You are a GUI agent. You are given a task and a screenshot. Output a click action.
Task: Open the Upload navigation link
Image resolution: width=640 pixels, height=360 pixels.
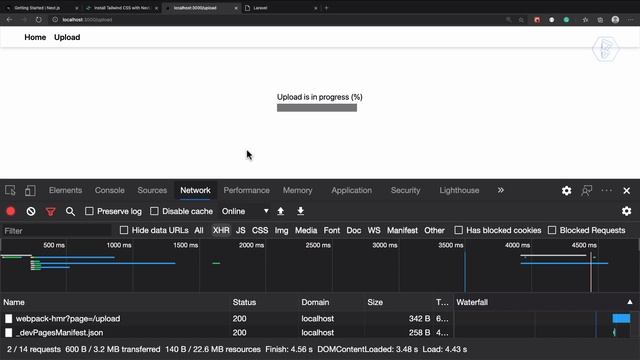click(x=67, y=37)
